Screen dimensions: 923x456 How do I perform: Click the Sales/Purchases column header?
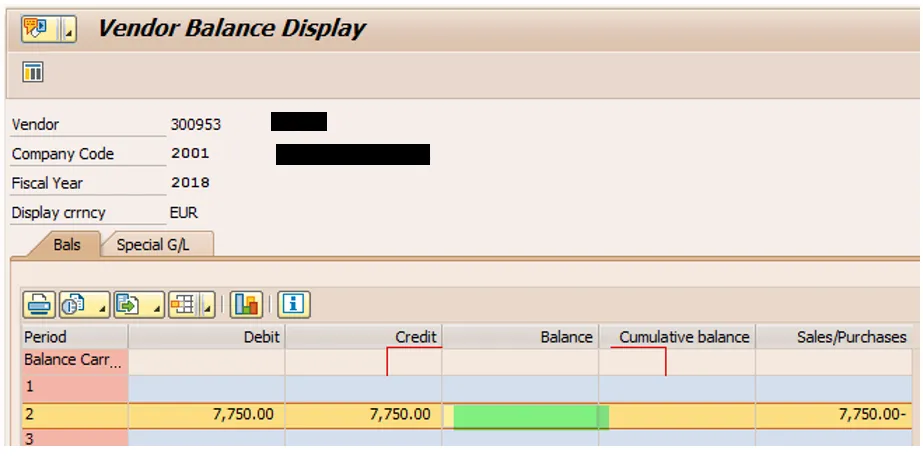coord(834,337)
